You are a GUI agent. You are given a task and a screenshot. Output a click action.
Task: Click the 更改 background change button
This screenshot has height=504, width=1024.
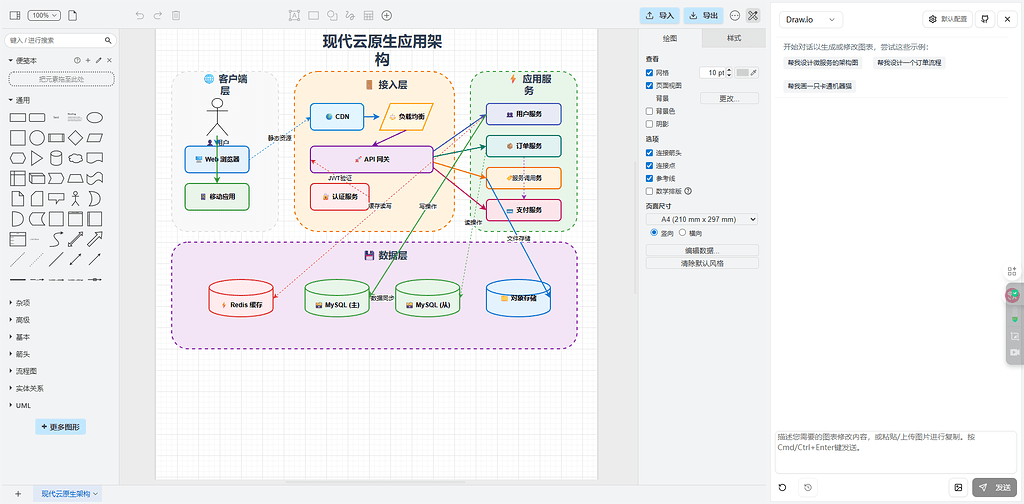point(729,99)
